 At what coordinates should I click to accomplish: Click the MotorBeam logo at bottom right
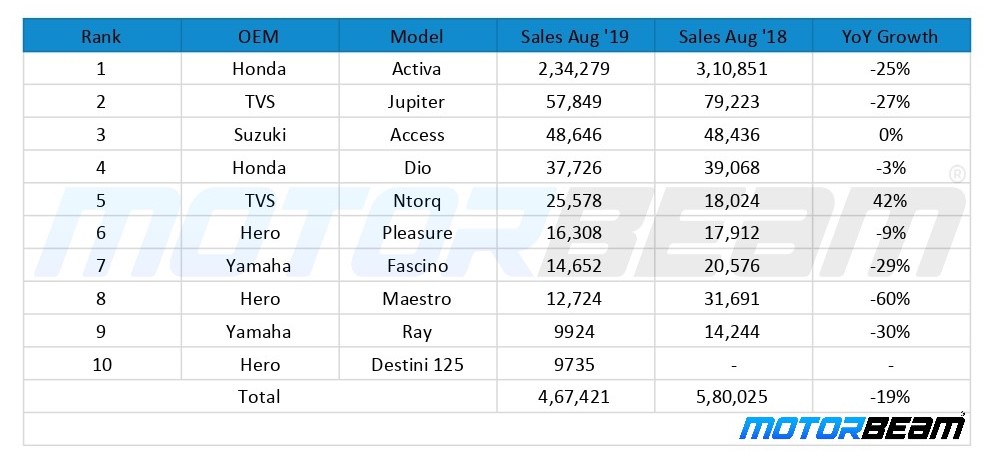coord(852,427)
